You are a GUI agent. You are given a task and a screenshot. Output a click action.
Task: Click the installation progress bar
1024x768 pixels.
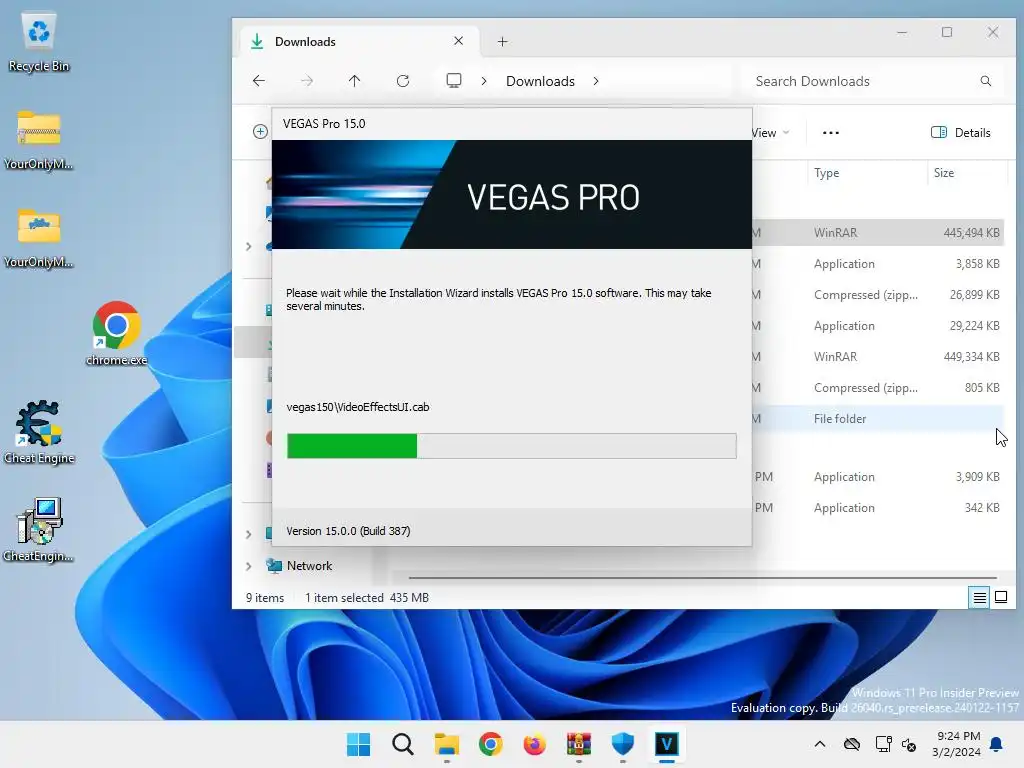pos(511,446)
